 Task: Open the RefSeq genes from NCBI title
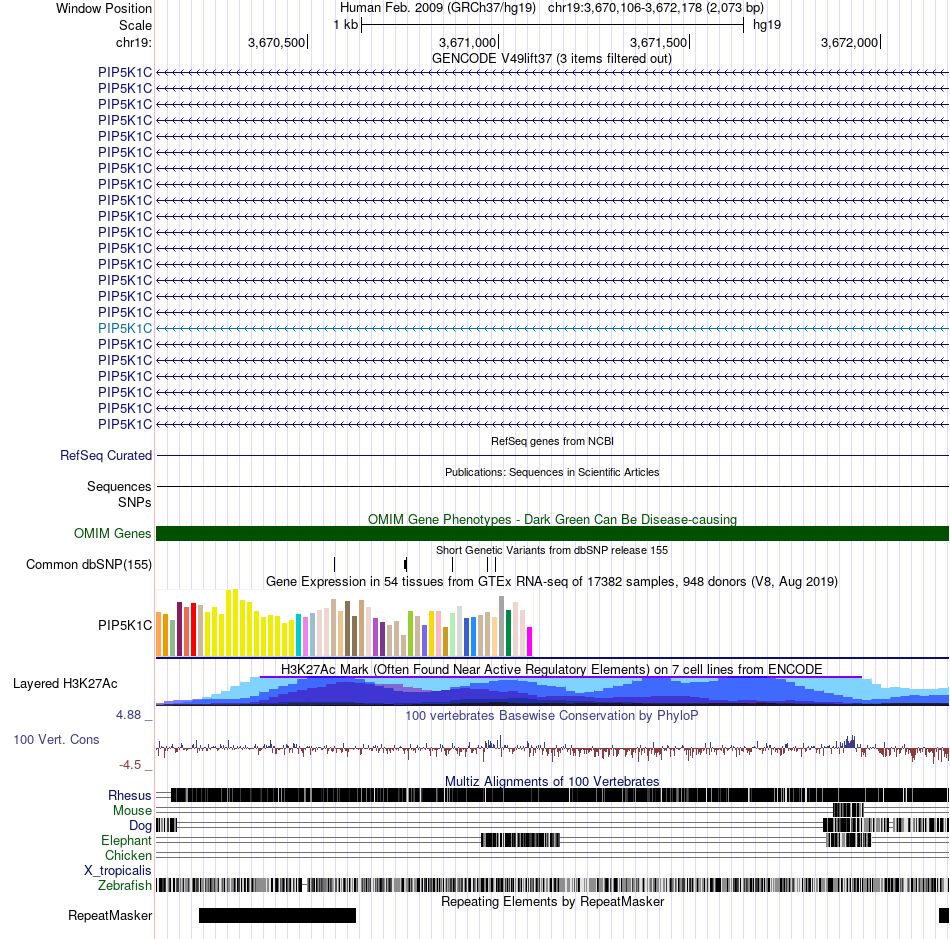pyautogui.click(x=552, y=441)
